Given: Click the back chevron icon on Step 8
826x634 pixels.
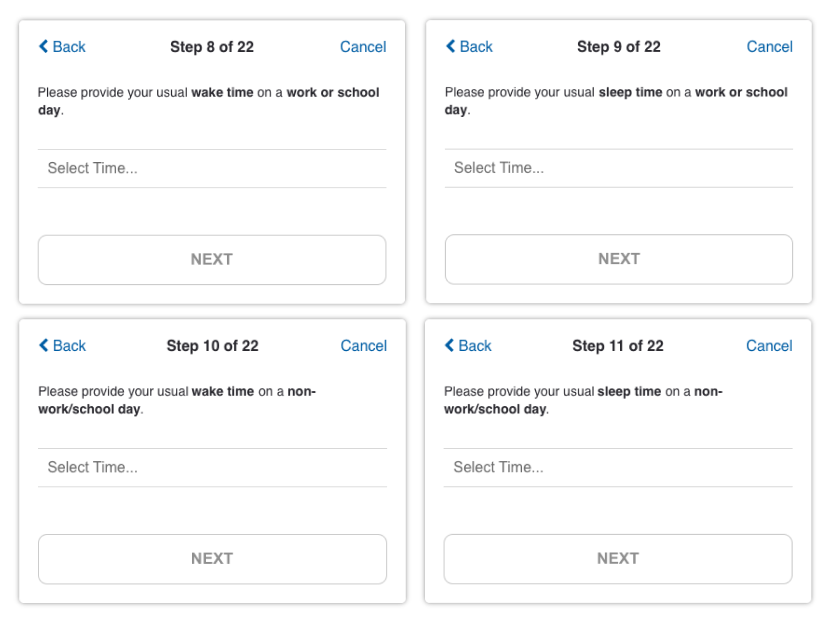Looking at the screenshot, I should [x=43, y=47].
